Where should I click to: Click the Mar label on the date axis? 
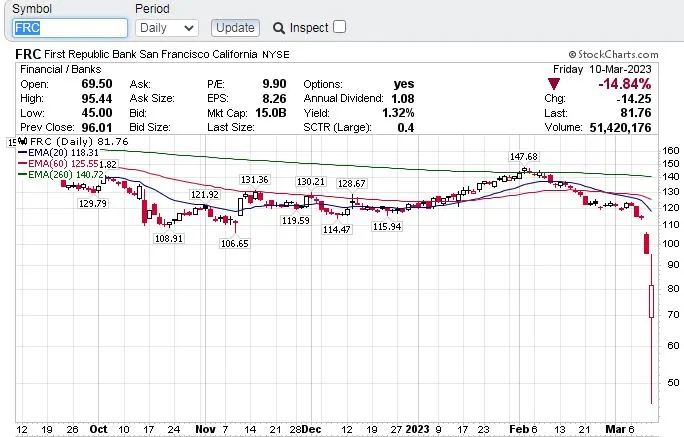(x=615, y=429)
